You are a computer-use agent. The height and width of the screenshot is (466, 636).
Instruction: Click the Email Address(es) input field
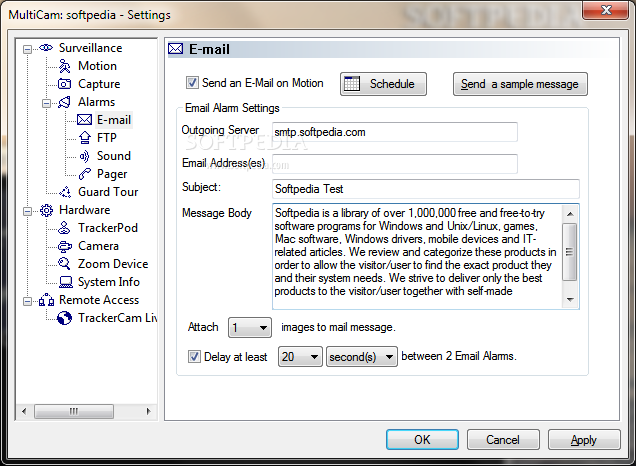tap(395, 164)
